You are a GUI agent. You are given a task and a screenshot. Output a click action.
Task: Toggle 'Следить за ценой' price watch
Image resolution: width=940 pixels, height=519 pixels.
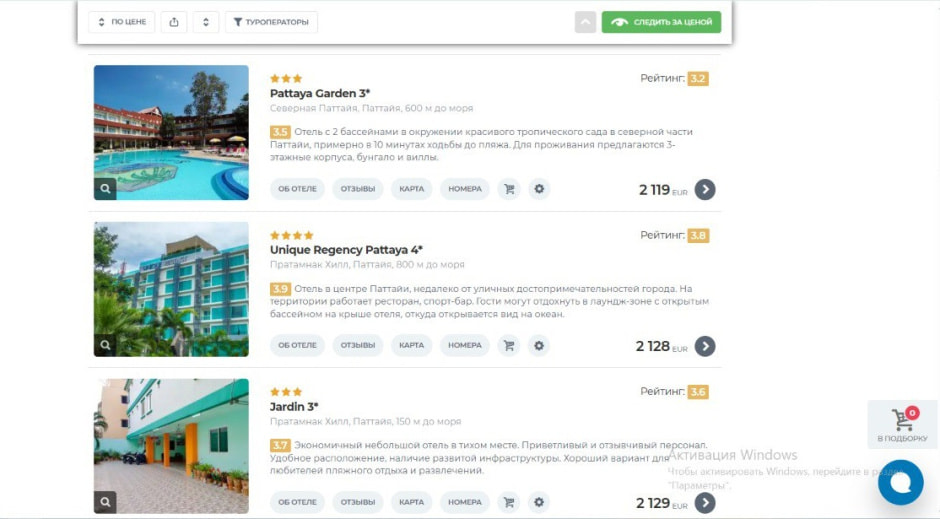[x=661, y=22]
